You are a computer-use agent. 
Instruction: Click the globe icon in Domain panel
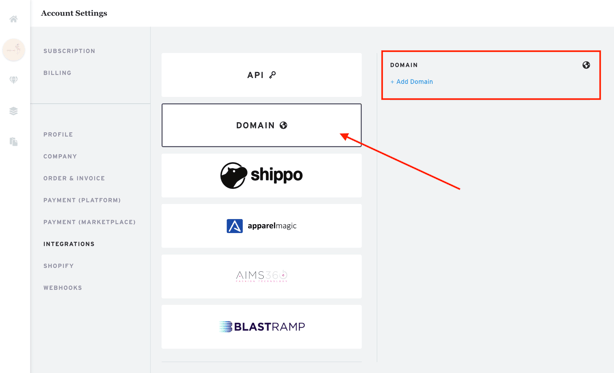tap(586, 65)
